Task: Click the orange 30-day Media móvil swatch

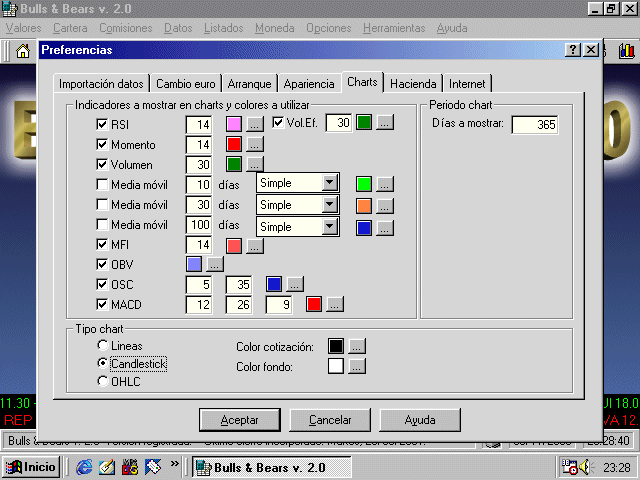Action: pyautogui.click(x=364, y=206)
